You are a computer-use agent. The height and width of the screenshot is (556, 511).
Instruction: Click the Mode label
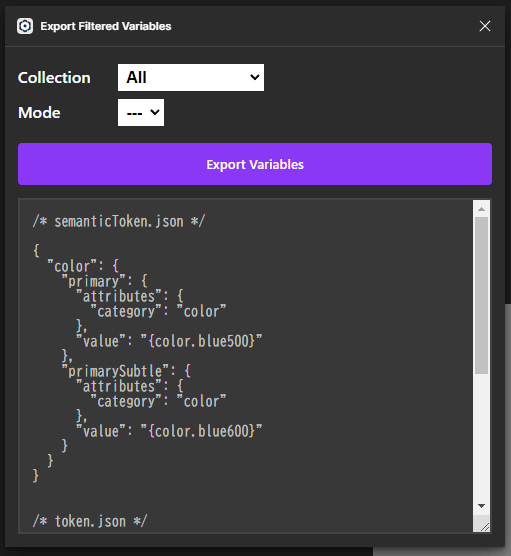coord(39,113)
